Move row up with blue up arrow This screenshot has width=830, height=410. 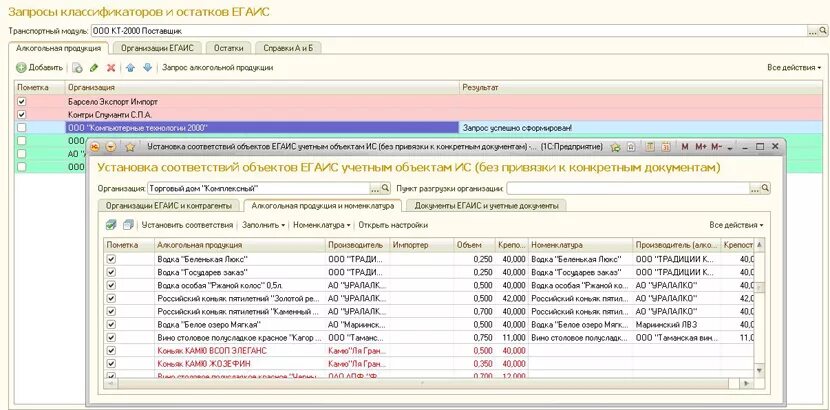(131, 68)
